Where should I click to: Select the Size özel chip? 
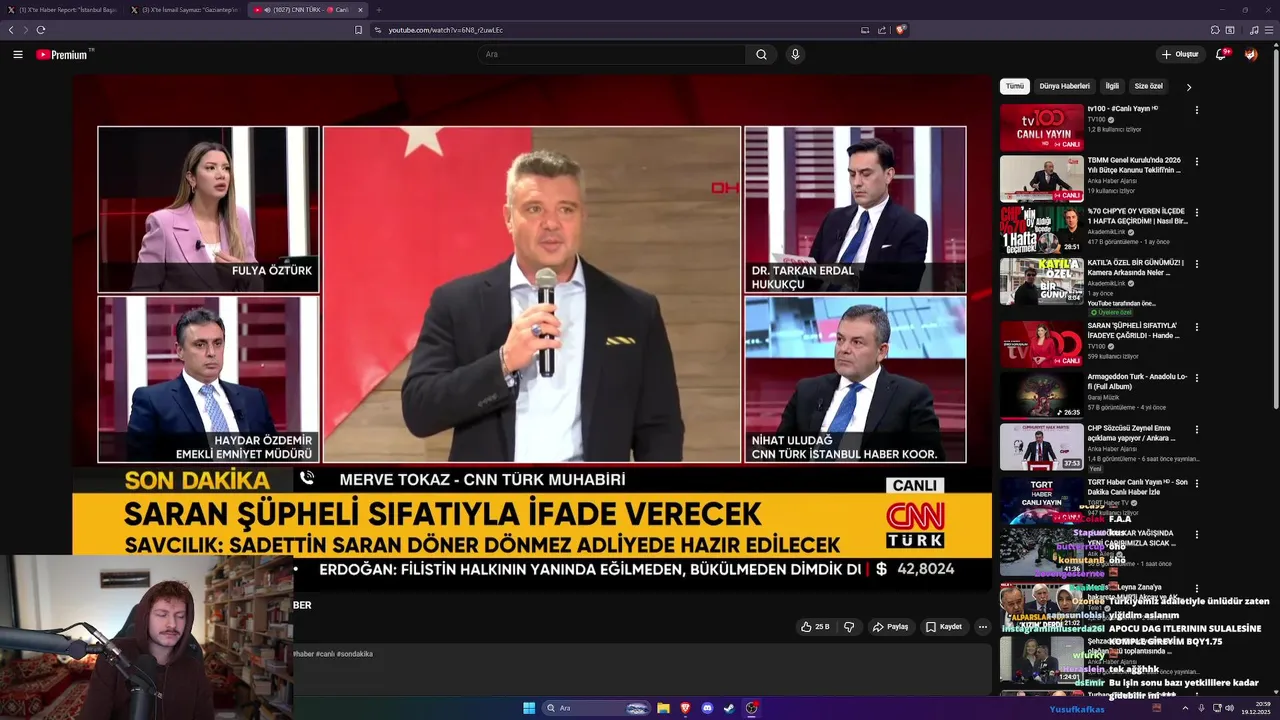point(1149,86)
